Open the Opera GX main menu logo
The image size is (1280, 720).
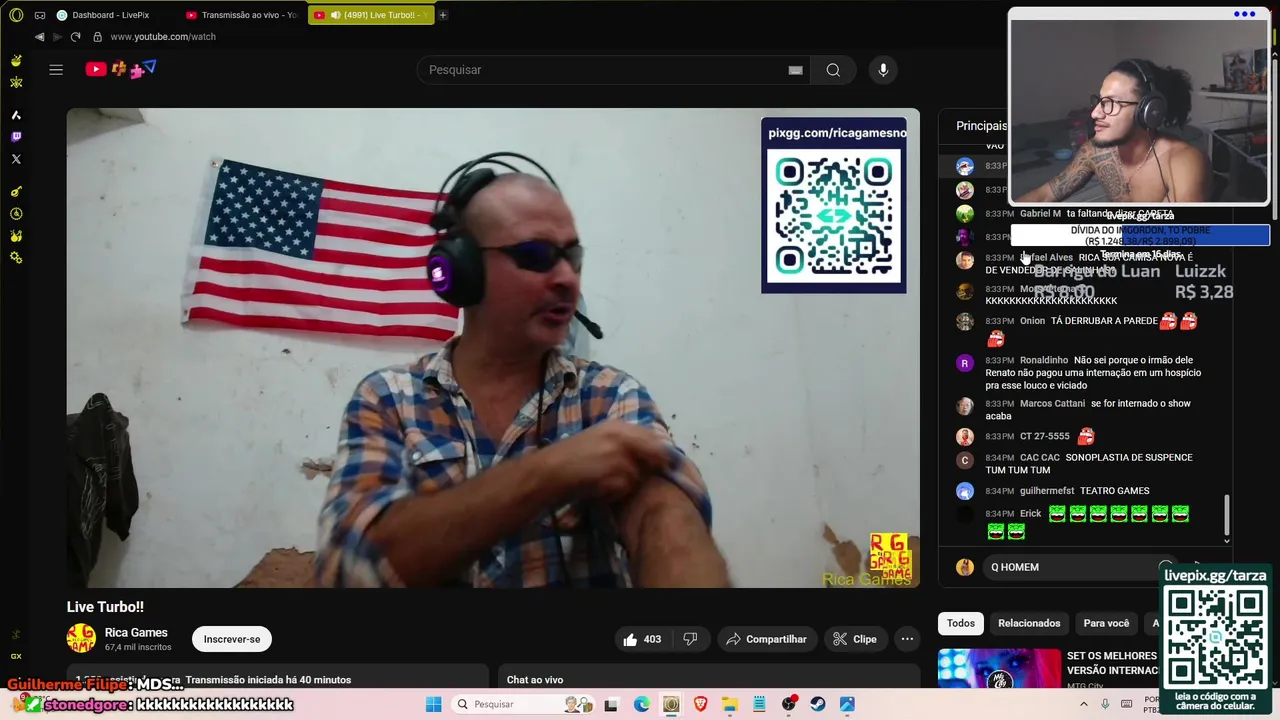coord(16,15)
